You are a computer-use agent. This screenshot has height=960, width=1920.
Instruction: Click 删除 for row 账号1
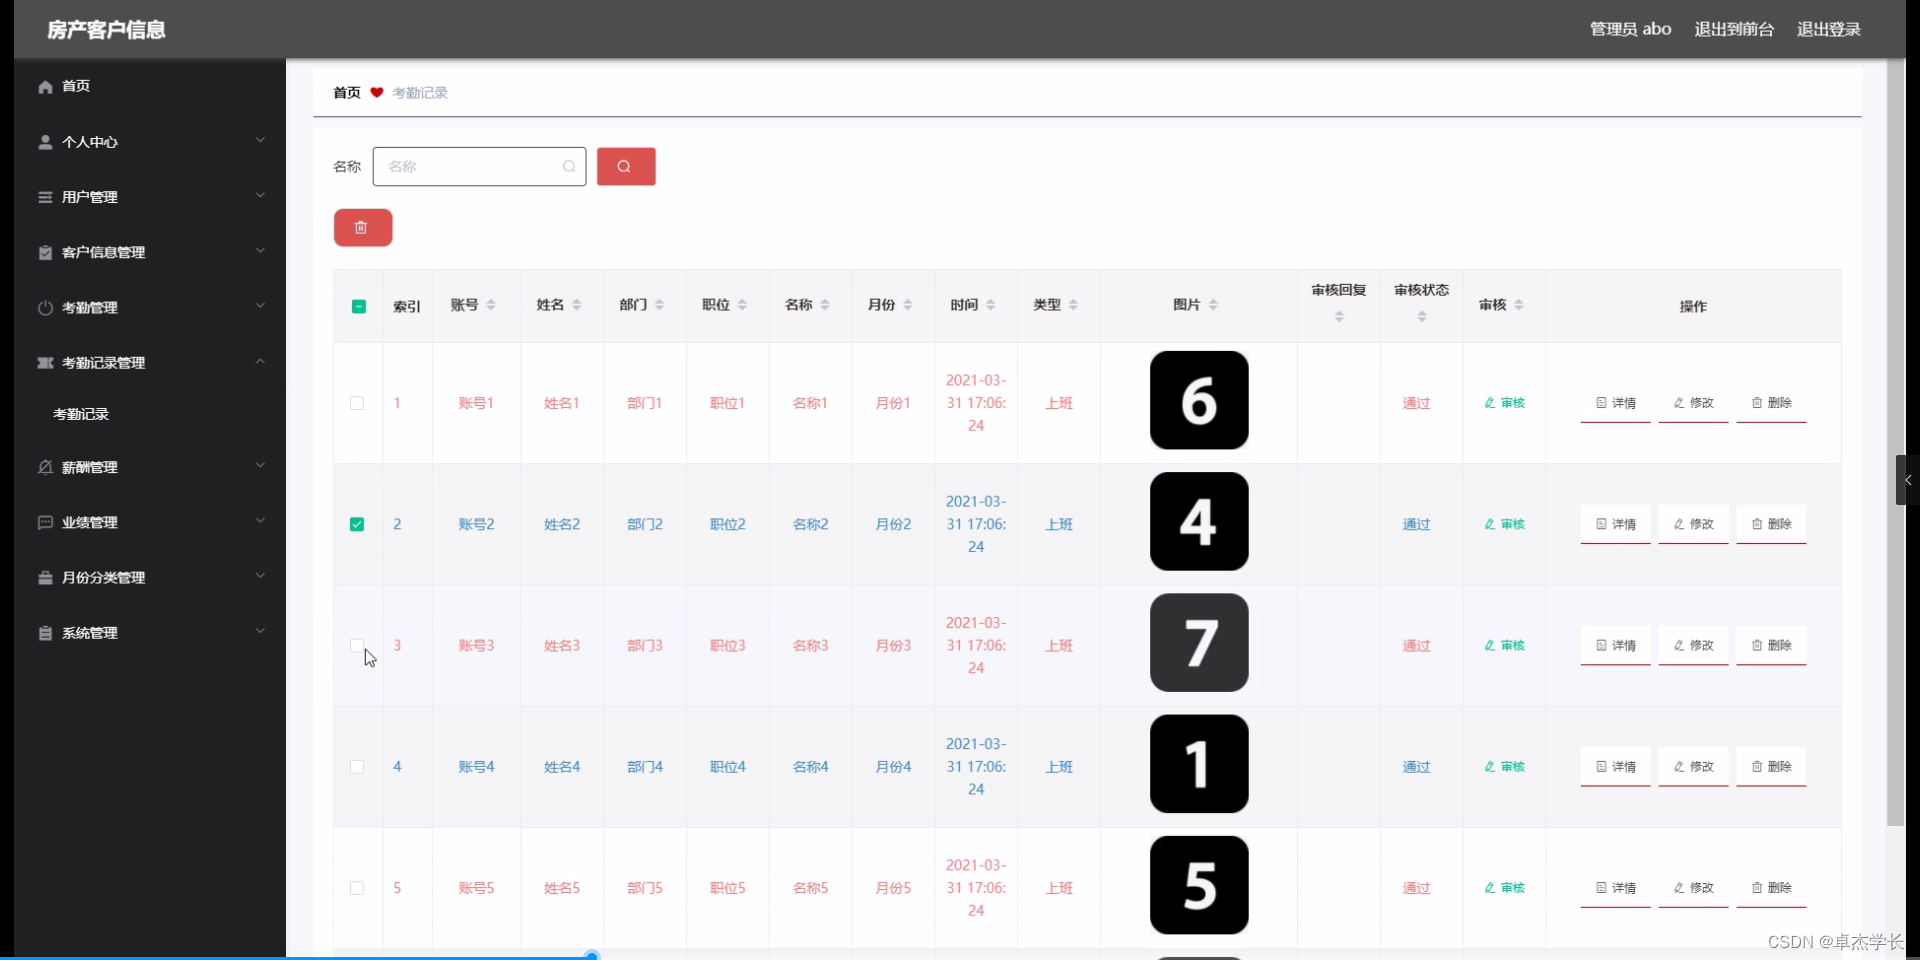click(1771, 403)
